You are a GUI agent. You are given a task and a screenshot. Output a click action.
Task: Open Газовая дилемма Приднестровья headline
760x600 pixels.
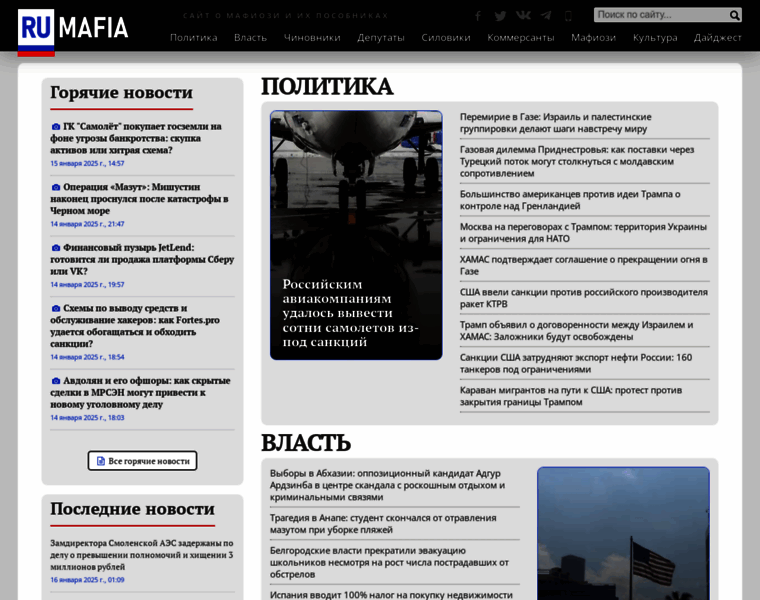click(x=577, y=161)
